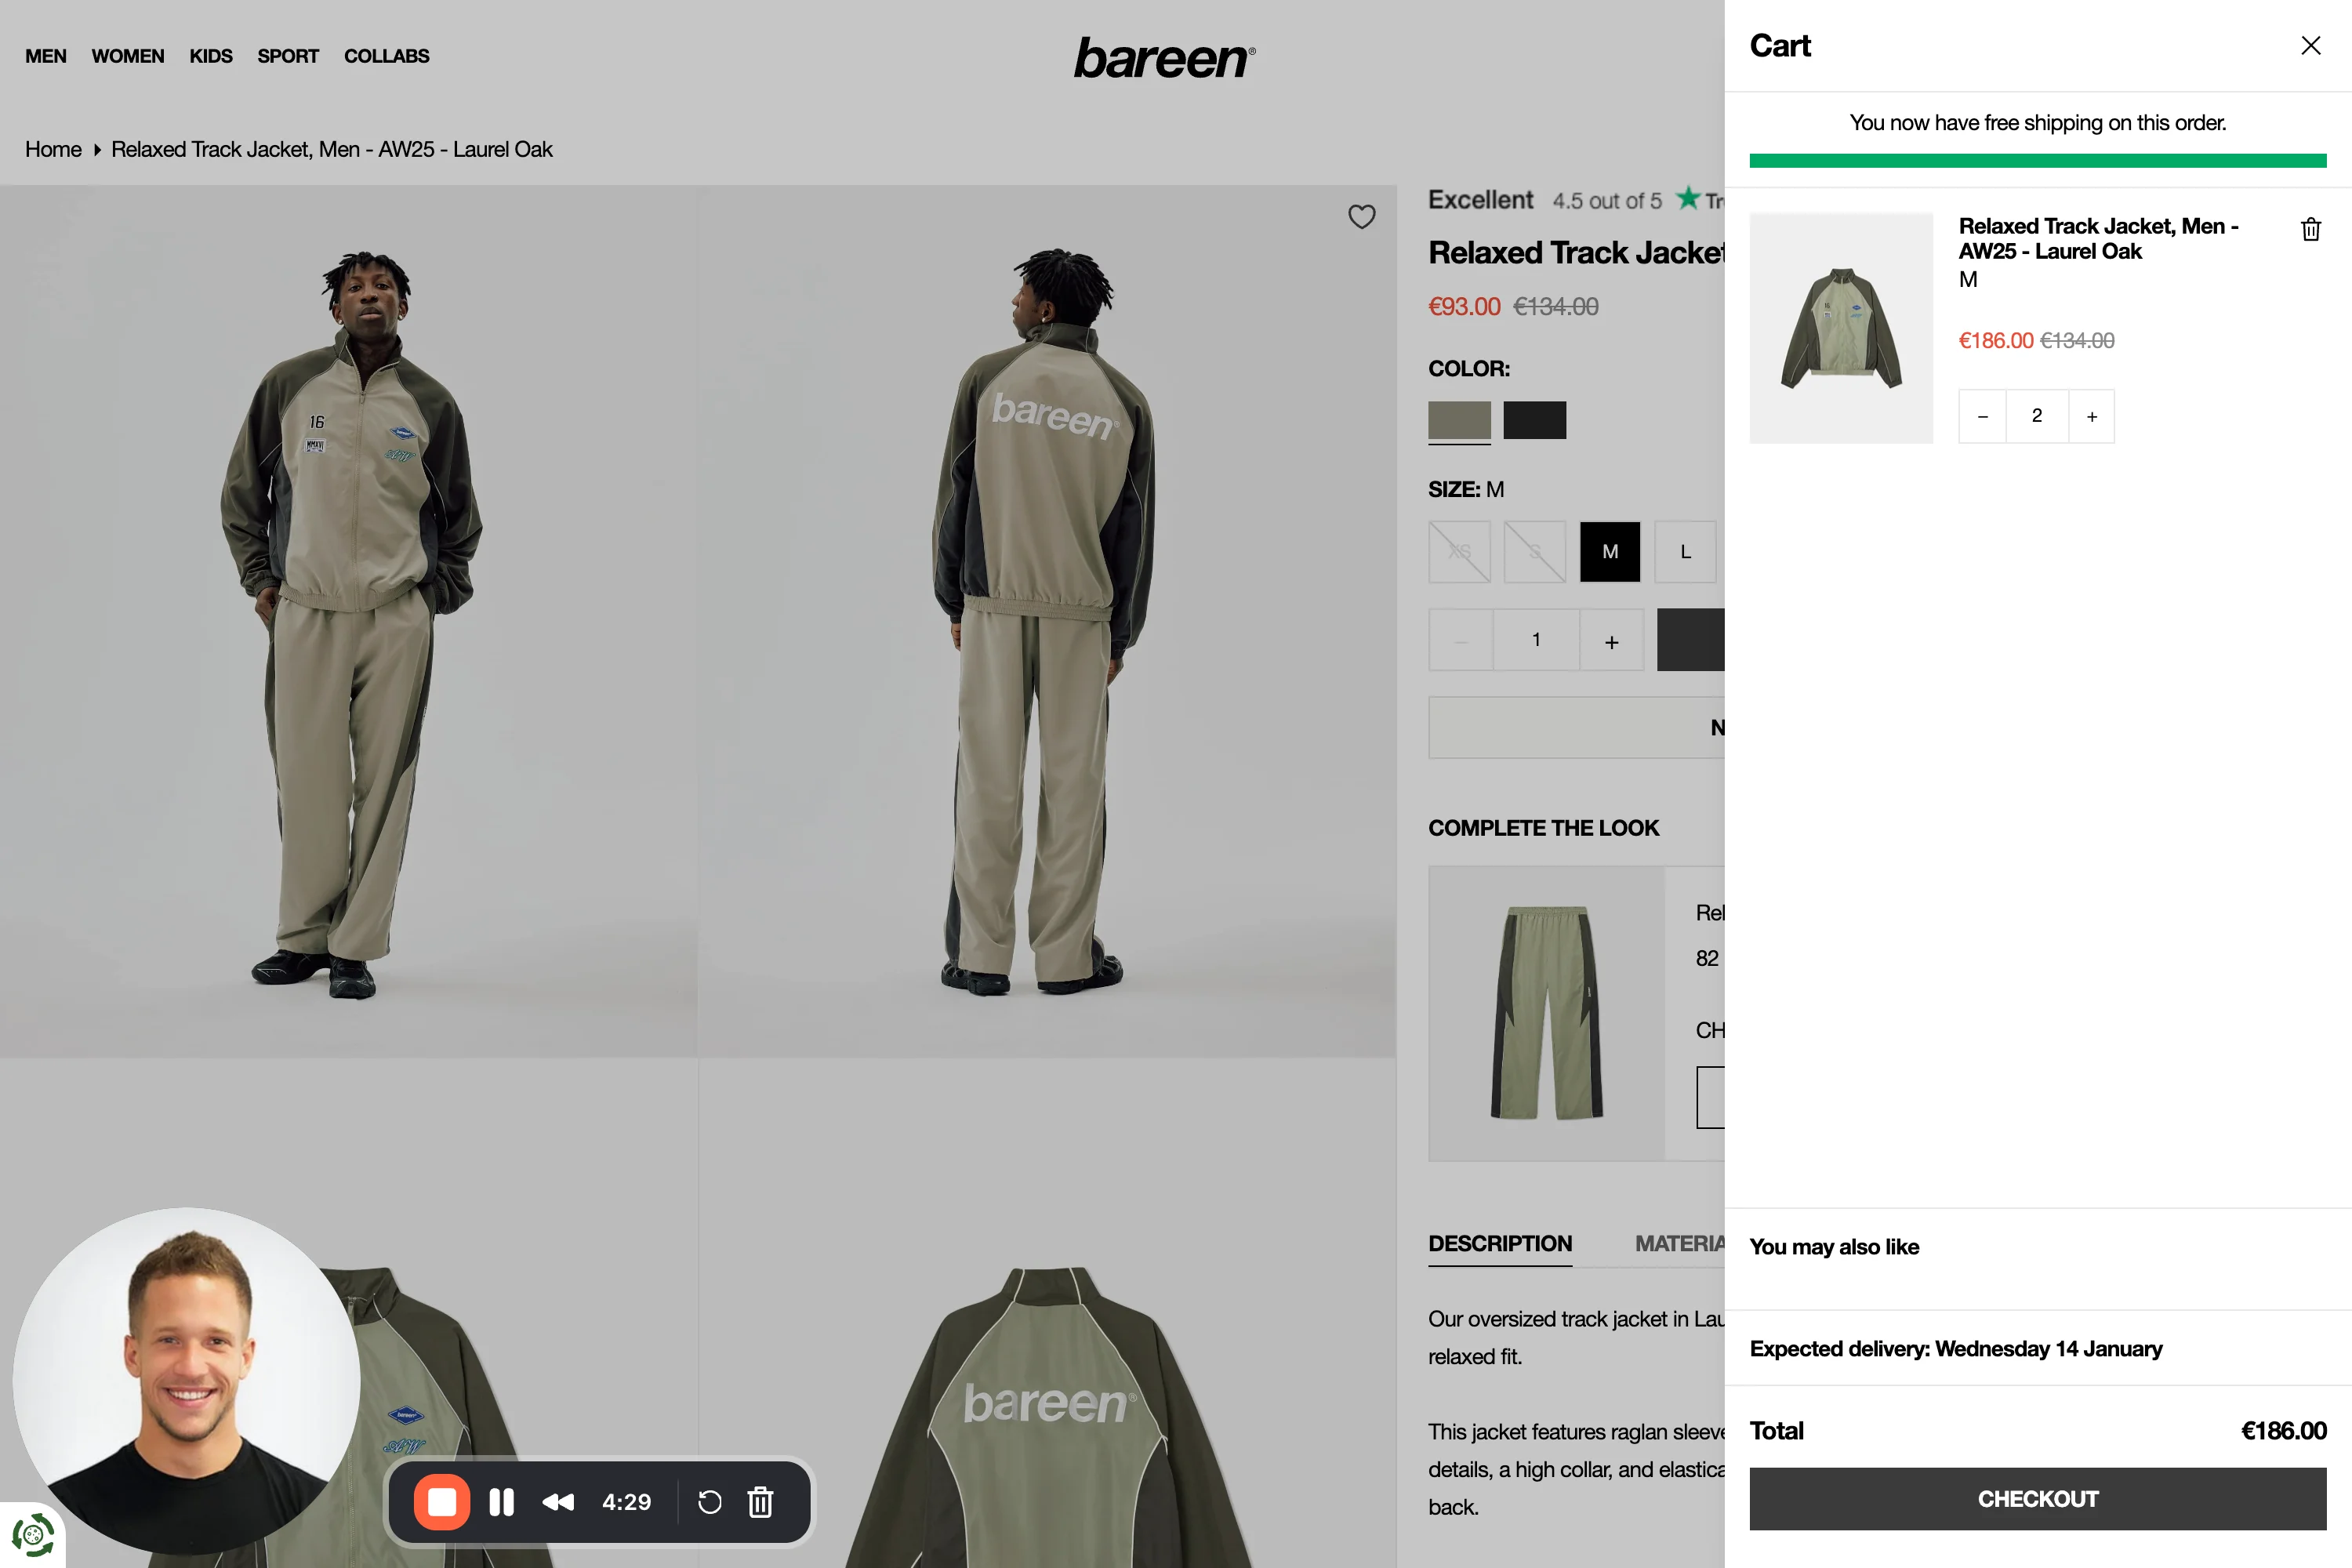Remove jacket from cart via trash icon

click(x=2310, y=230)
